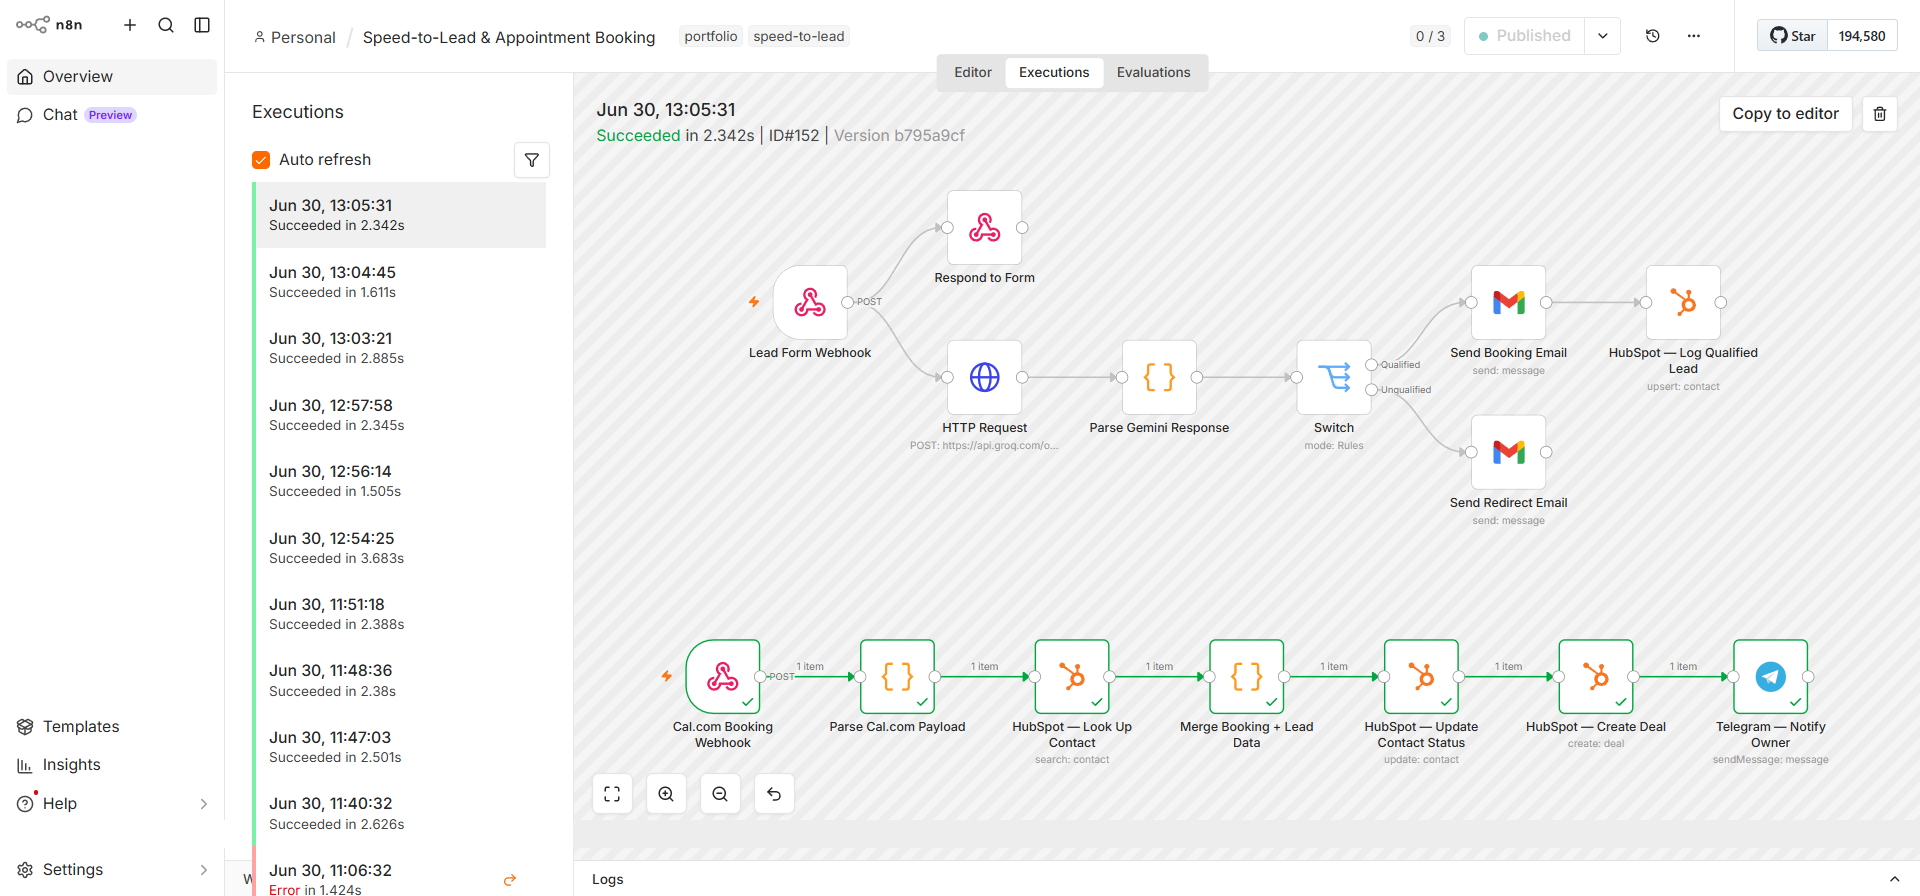Image resolution: width=1920 pixels, height=896 pixels.
Task: Open execution Jun 30, 12:54:25
Action: point(400,548)
